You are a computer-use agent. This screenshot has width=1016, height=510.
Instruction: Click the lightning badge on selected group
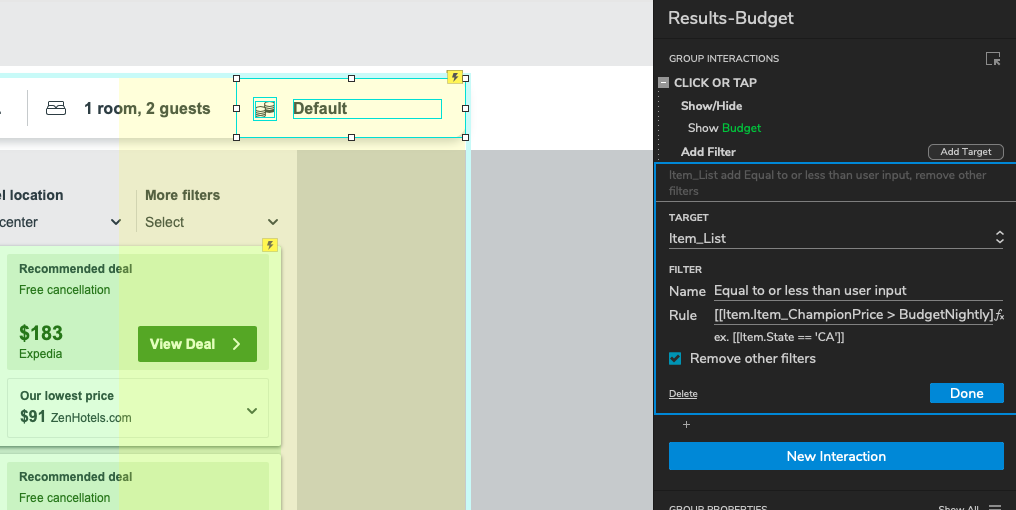coord(455,77)
